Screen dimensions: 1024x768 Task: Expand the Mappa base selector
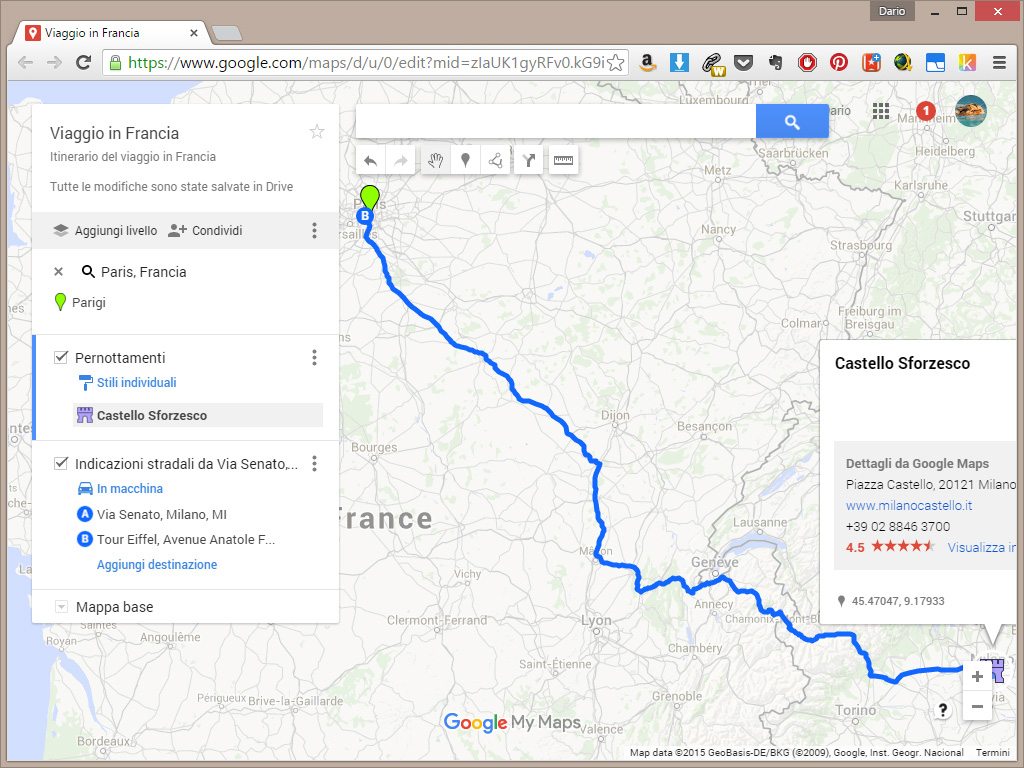(x=61, y=607)
